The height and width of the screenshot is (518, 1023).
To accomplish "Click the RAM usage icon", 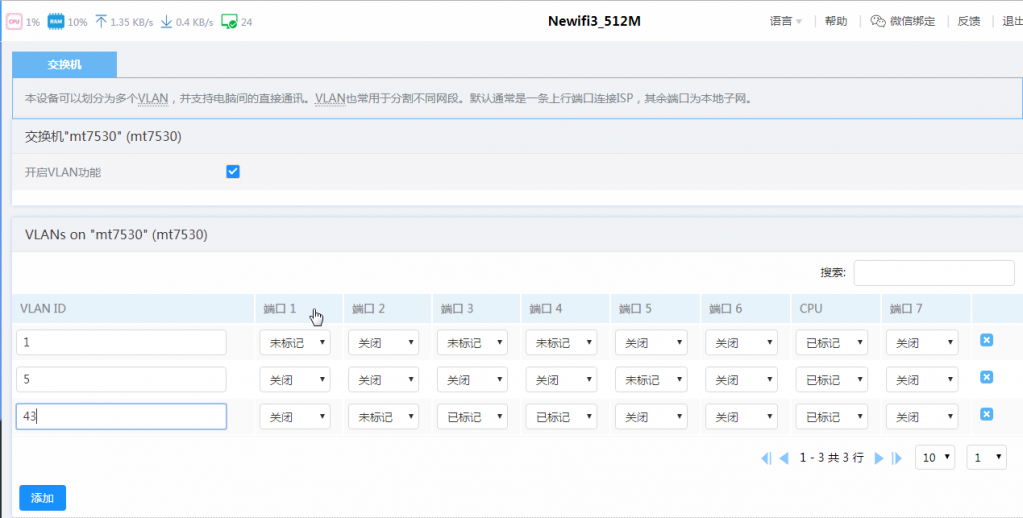I will [56, 22].
